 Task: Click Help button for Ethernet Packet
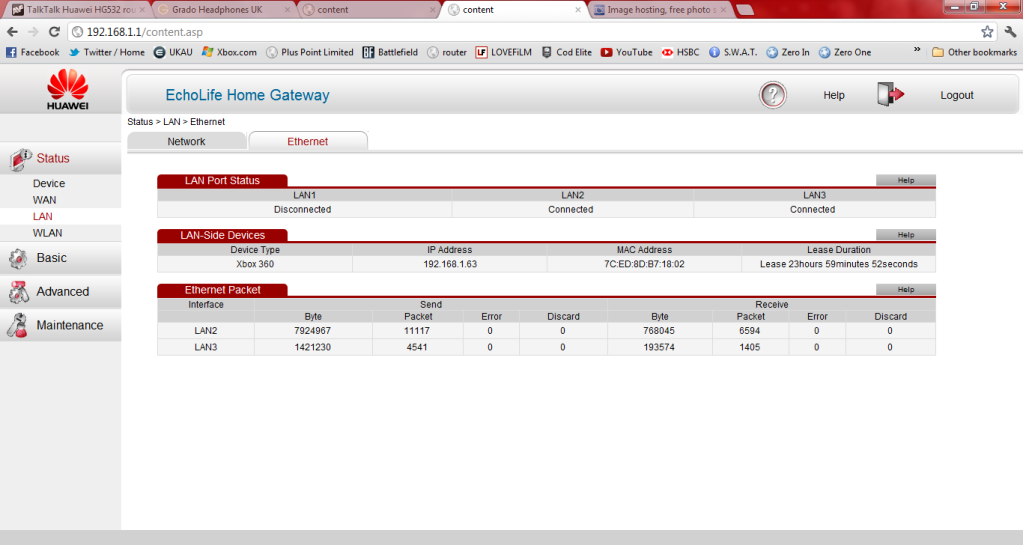[x=906, y=290]
